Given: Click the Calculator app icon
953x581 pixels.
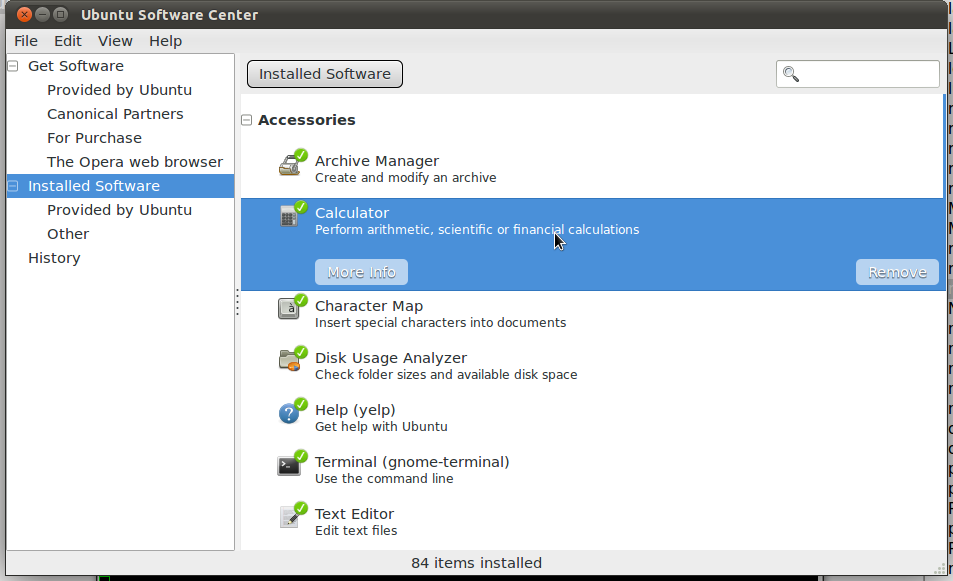Looking at the screenshot, I should coord(291,217).
